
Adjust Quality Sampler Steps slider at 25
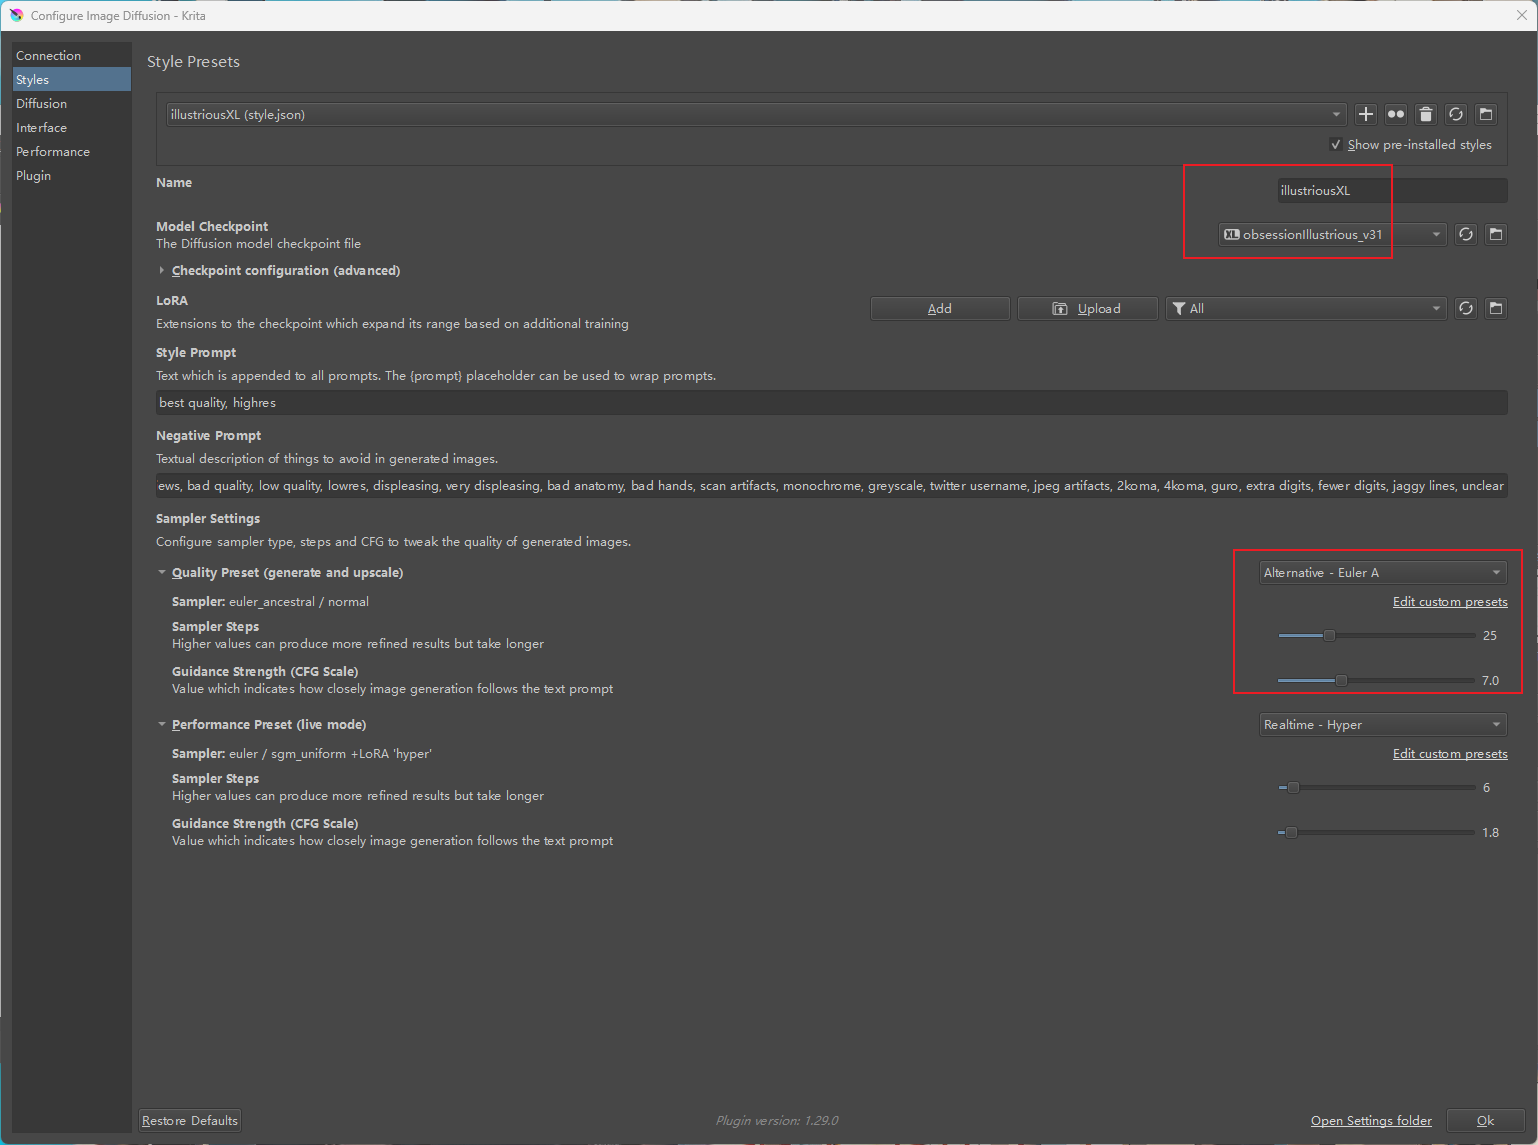tap(1376, 635)
